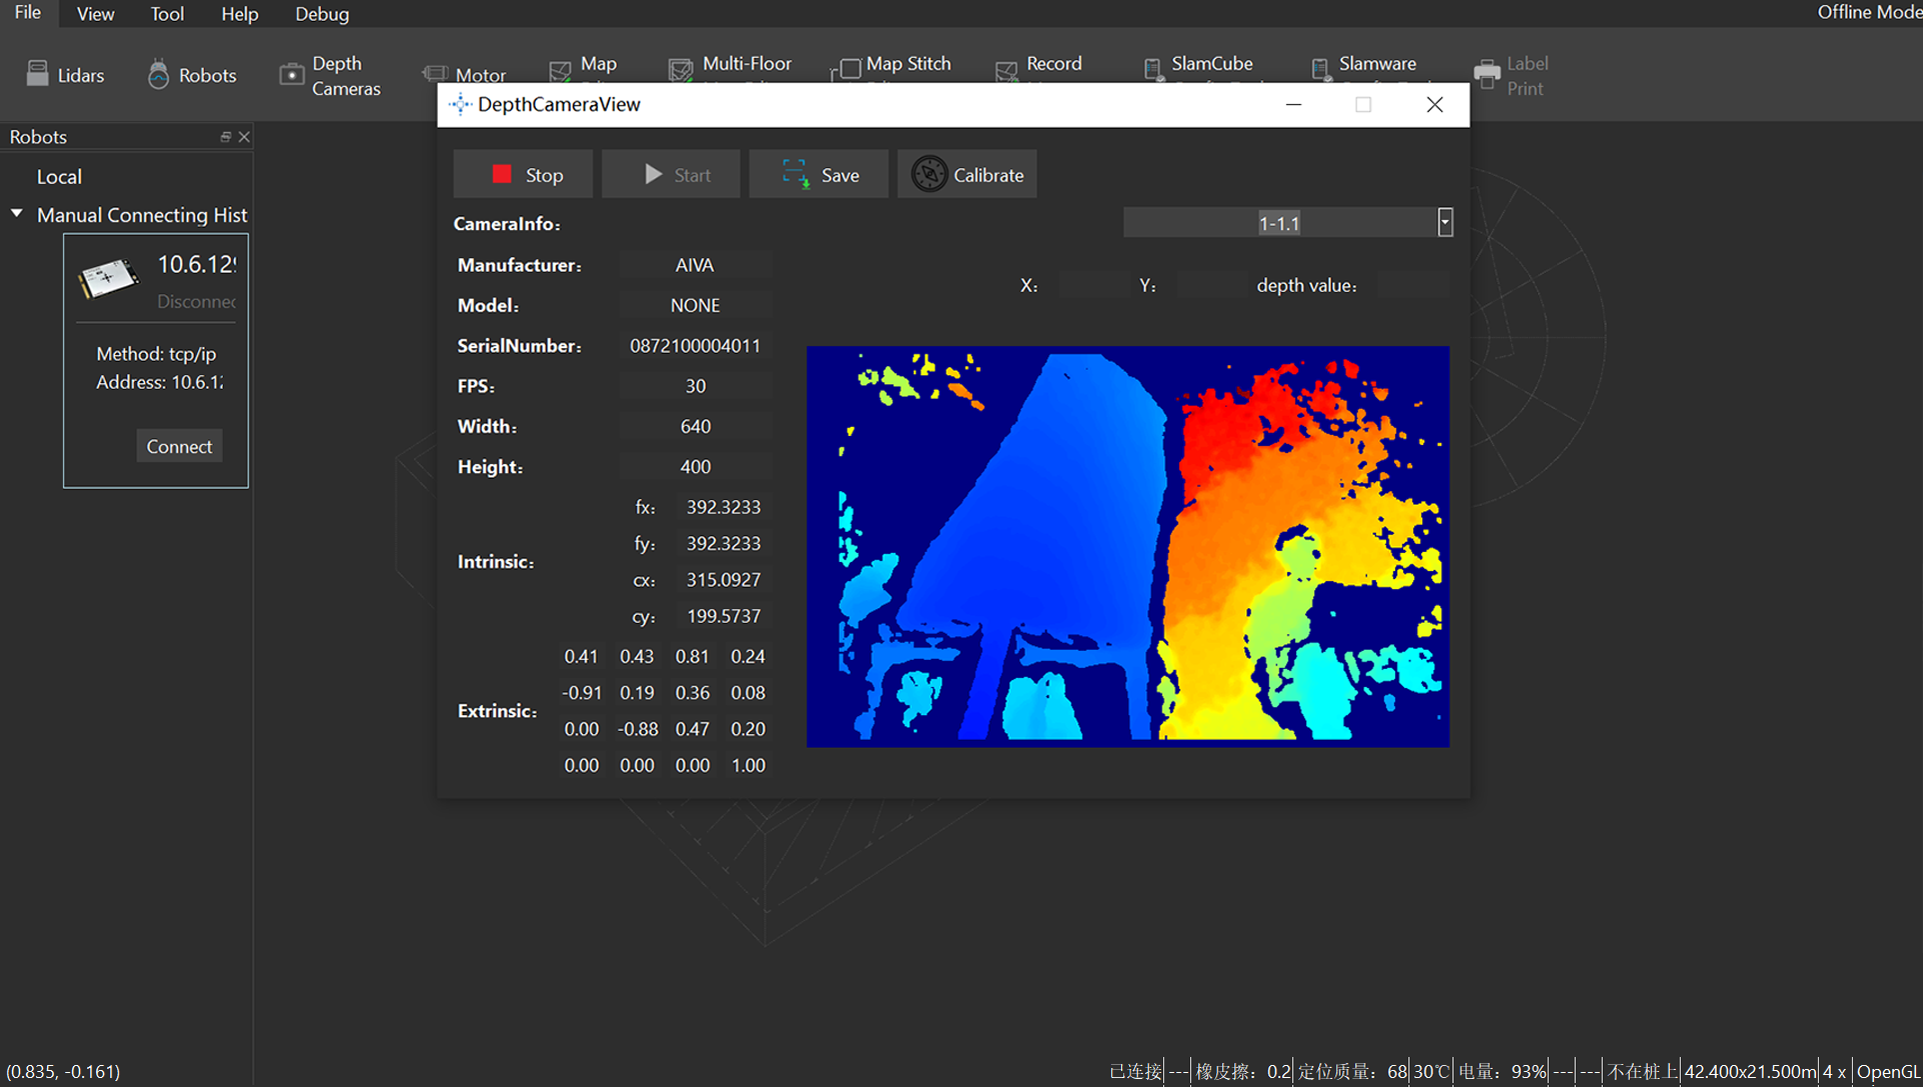Viewport: 1923px width, 1087px height.
Task: Select the Motor toolbar icon
Action: click(465, 74)
